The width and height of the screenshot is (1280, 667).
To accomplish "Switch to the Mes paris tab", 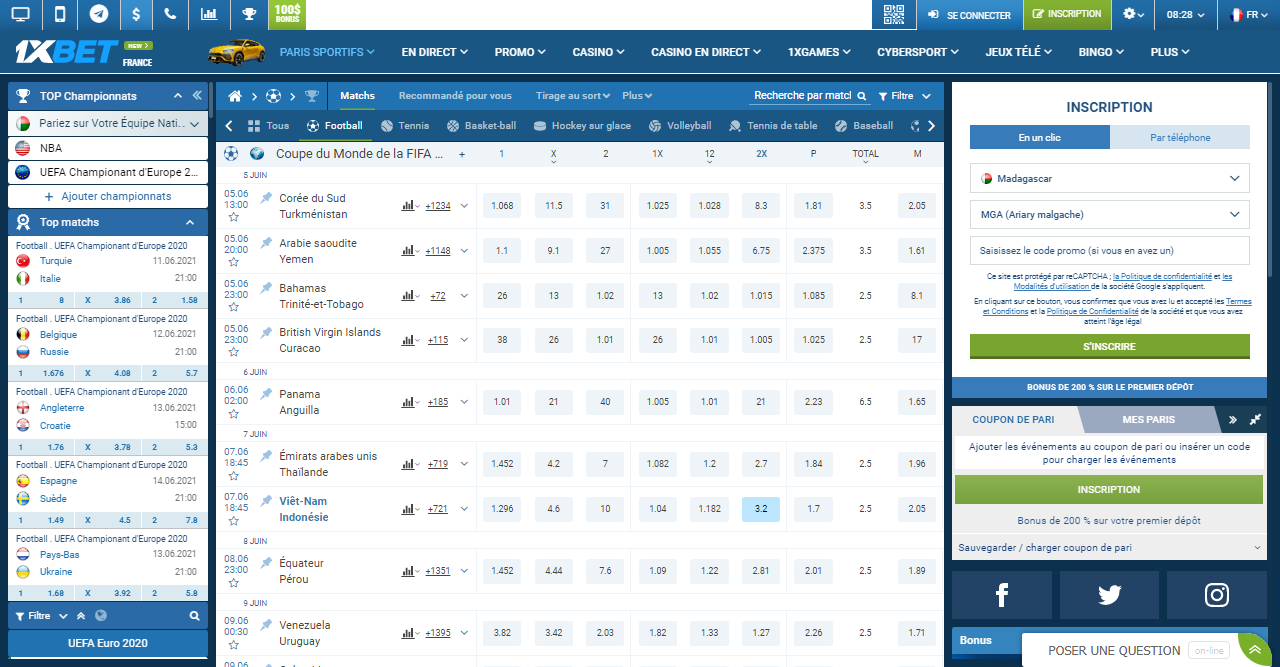I will [x=1149, y=420].
